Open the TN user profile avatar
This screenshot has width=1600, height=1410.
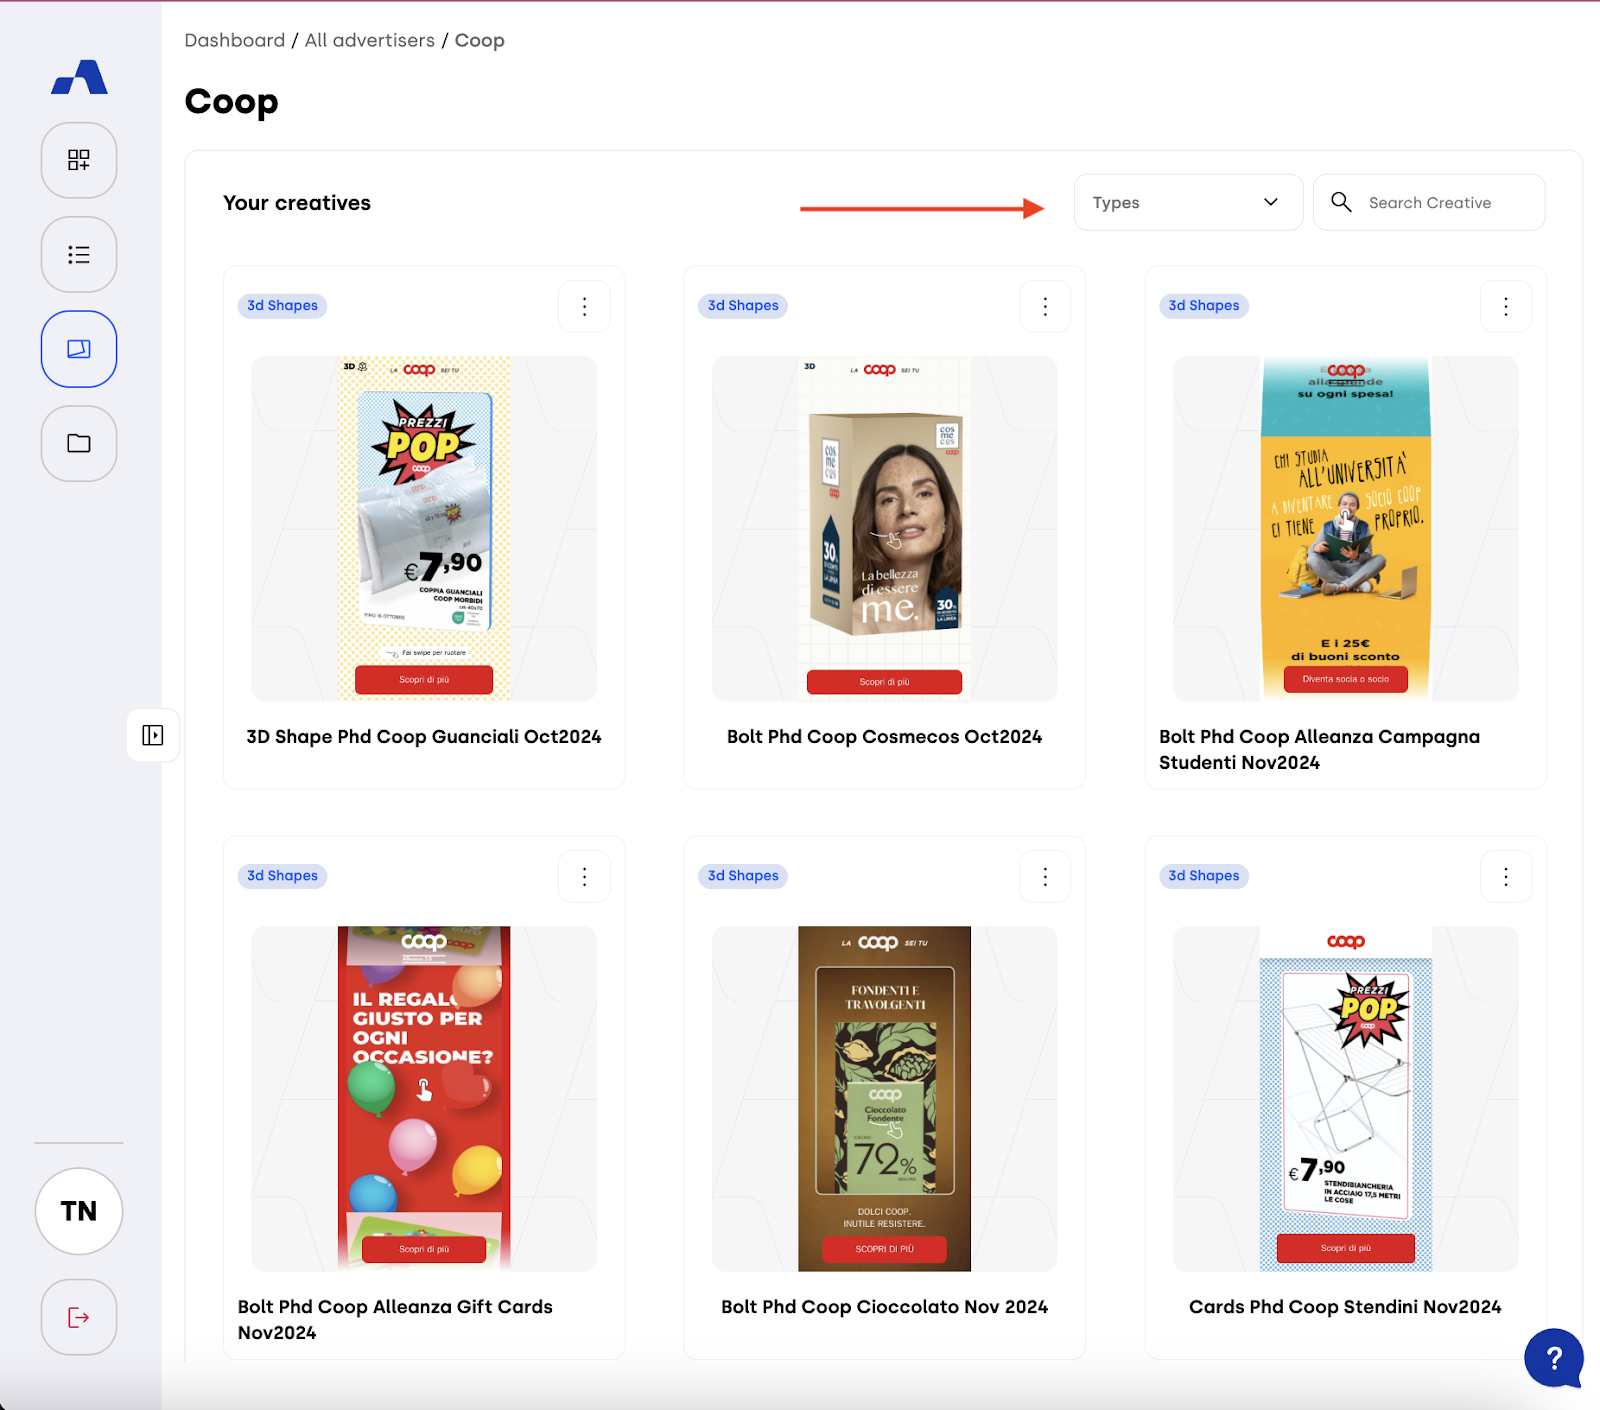pyautogui.click(x=79, y=1211)
